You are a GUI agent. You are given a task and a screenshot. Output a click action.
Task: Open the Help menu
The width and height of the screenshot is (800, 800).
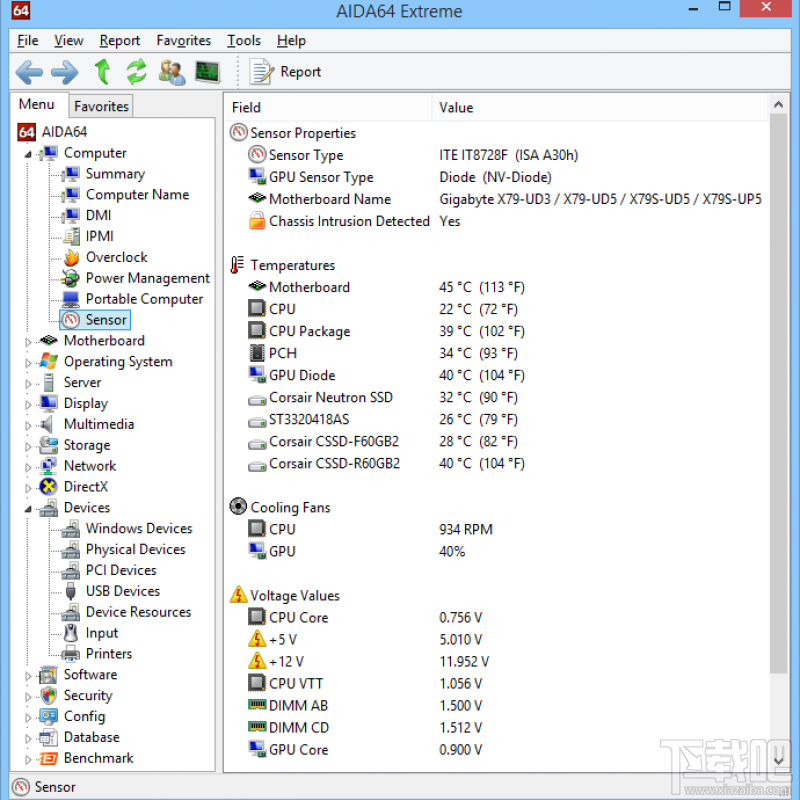point(291,40)
